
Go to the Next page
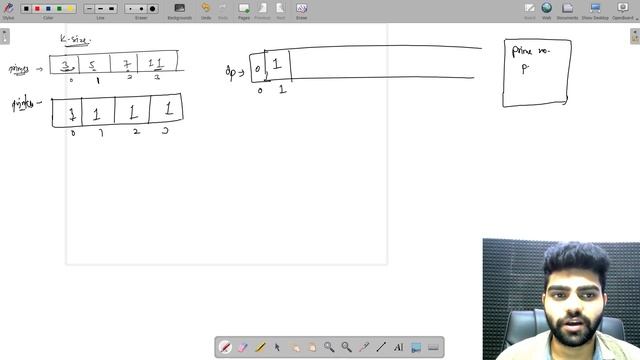coord(280,11)
